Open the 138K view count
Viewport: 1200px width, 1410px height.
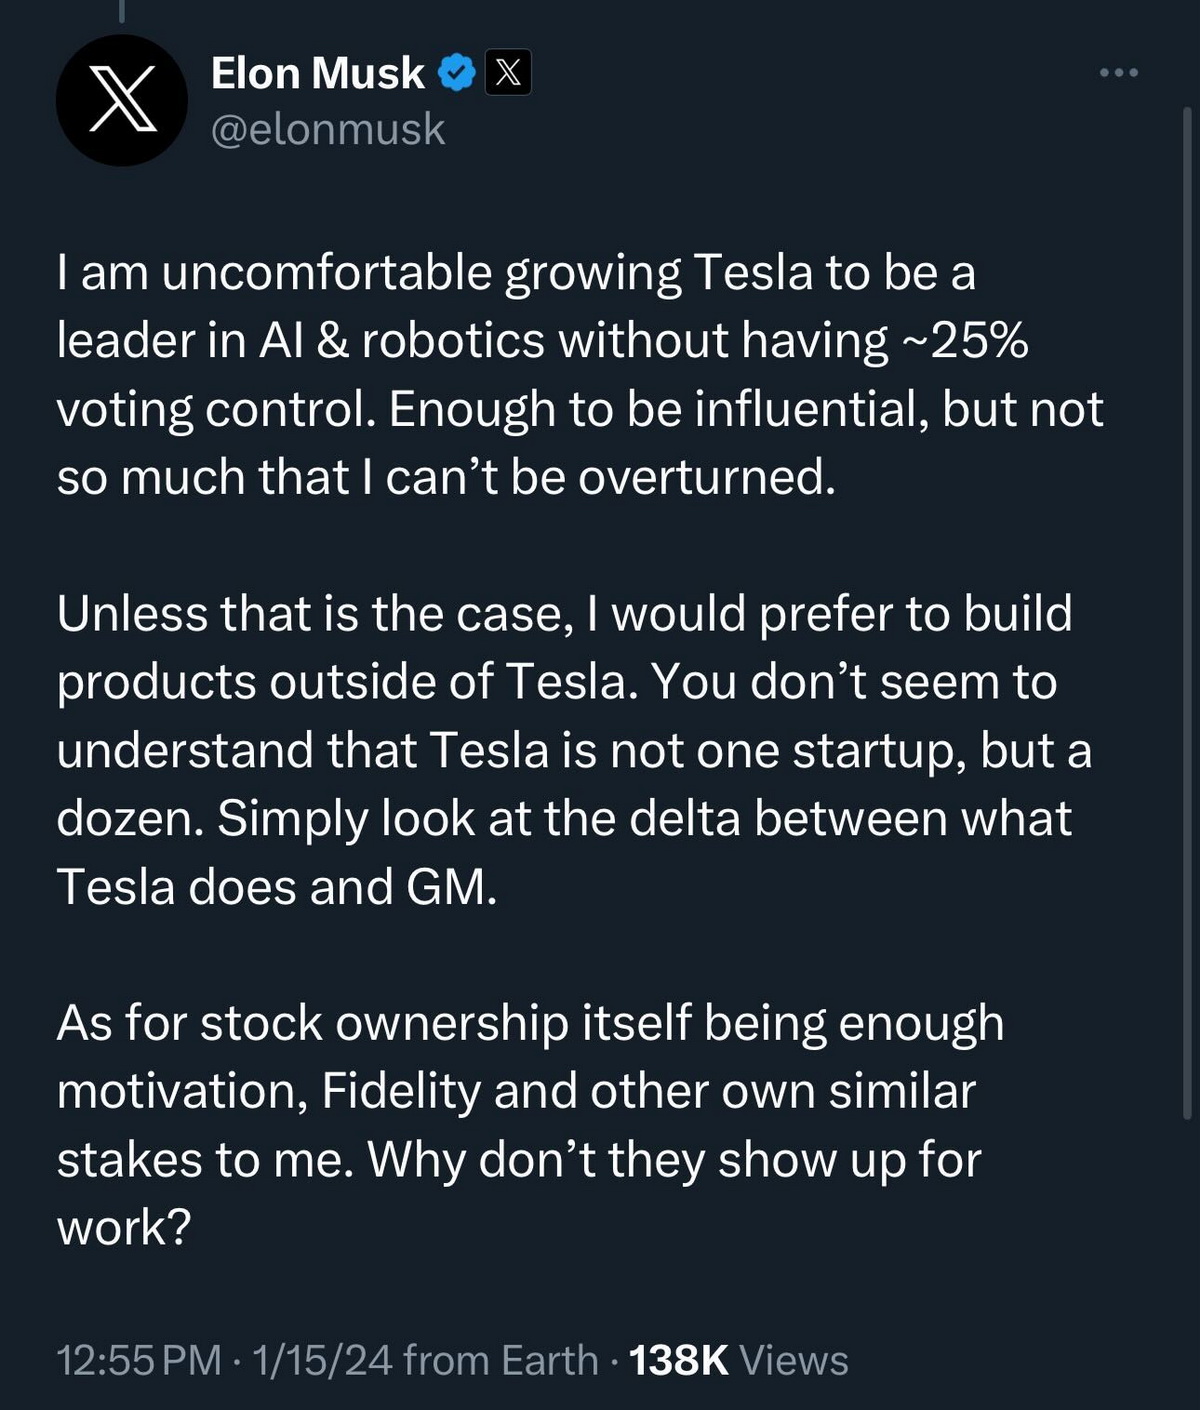(679, 1360)
